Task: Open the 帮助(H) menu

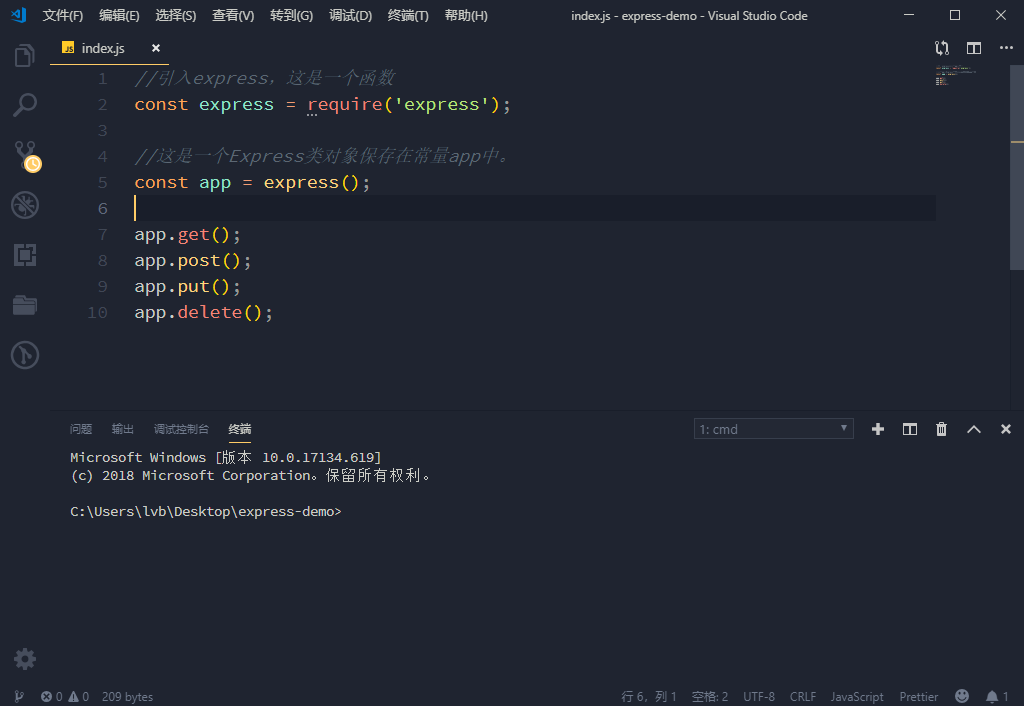Action: 466,16
